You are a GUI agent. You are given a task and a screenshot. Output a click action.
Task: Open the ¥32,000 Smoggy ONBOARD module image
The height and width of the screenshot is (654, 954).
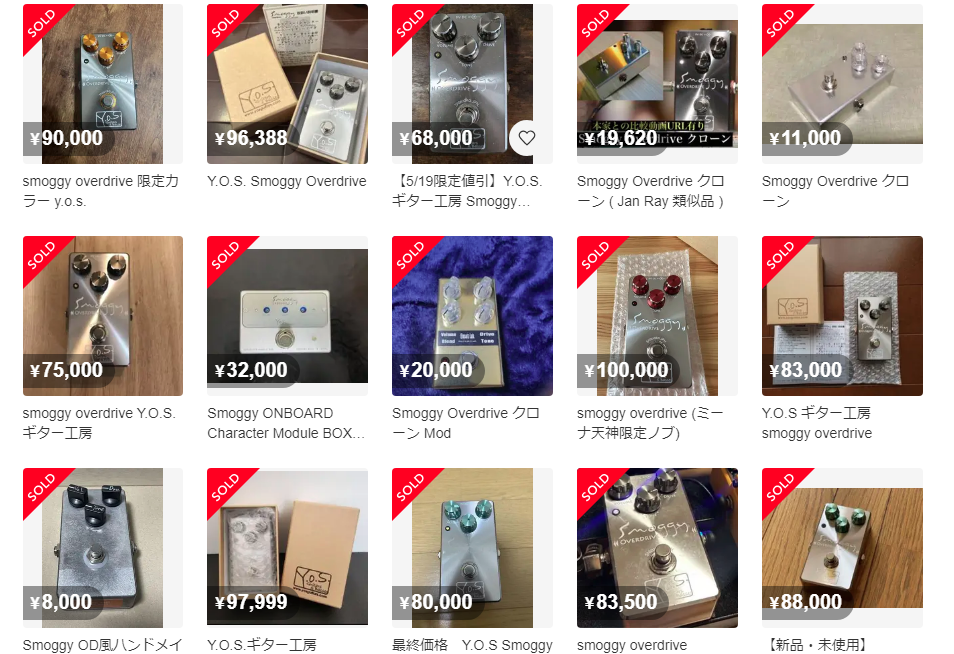pyautogui.click(x=287, y=316)
